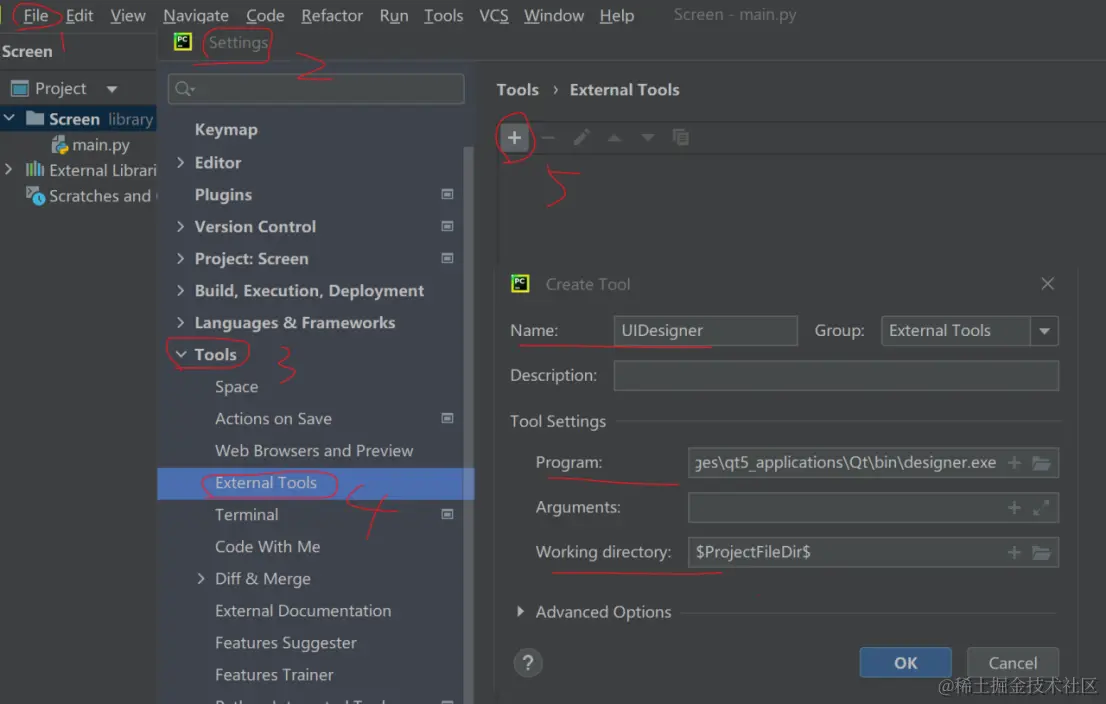Click the OK button

point(906,662)
